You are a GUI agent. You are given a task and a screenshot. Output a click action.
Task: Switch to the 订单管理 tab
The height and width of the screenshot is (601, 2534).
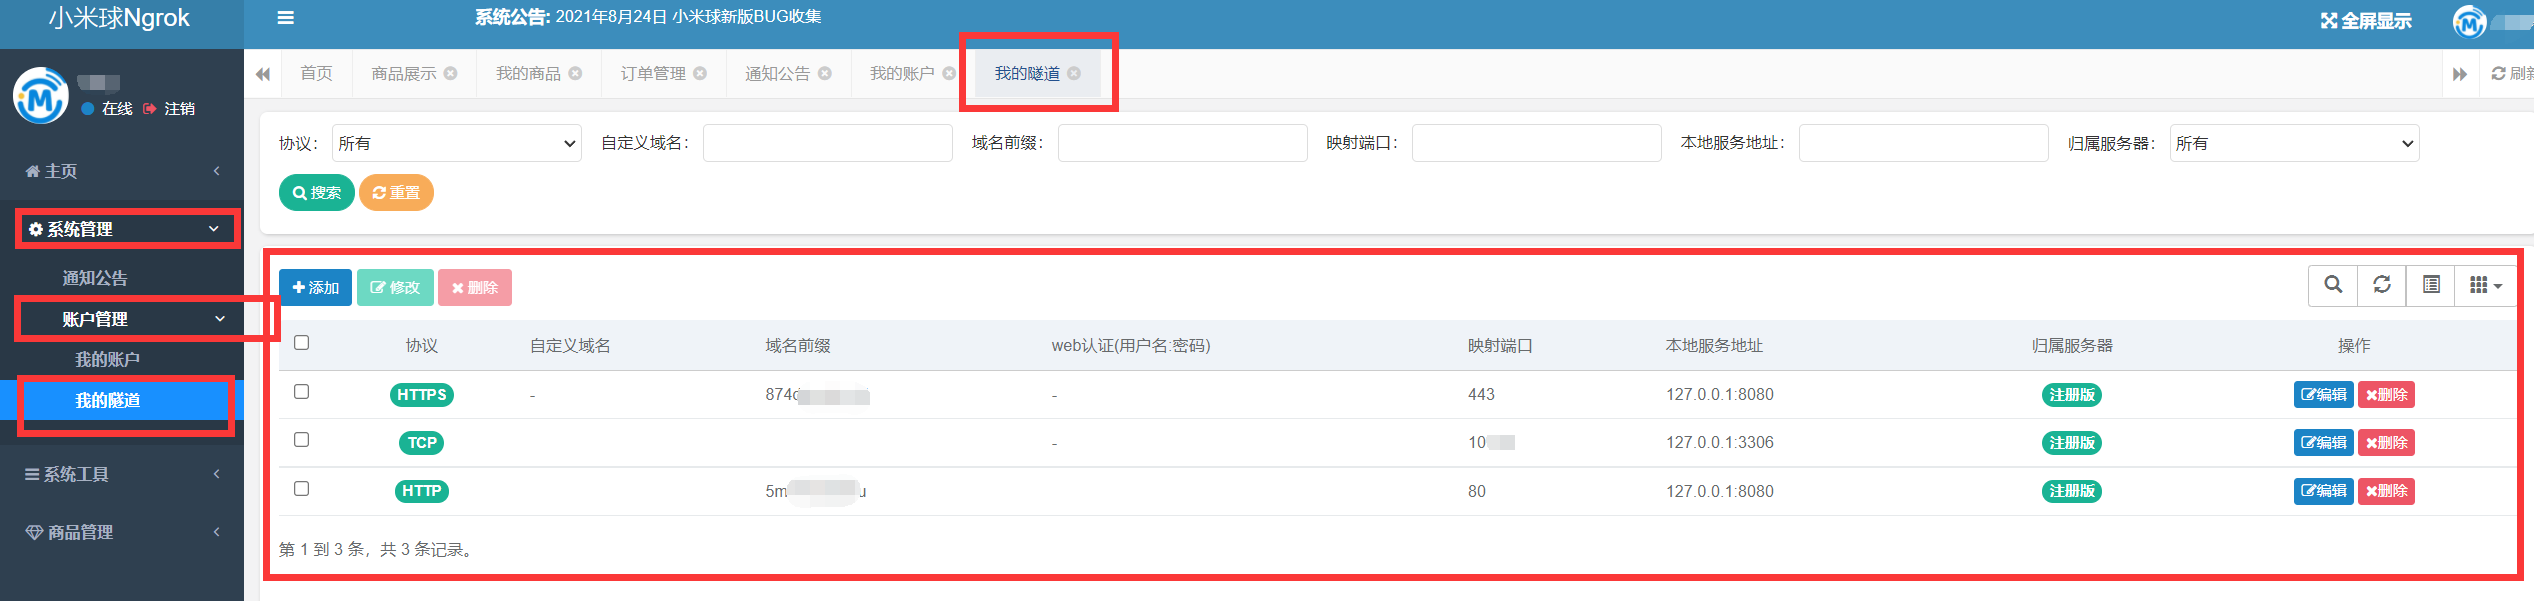pos(653,74)
